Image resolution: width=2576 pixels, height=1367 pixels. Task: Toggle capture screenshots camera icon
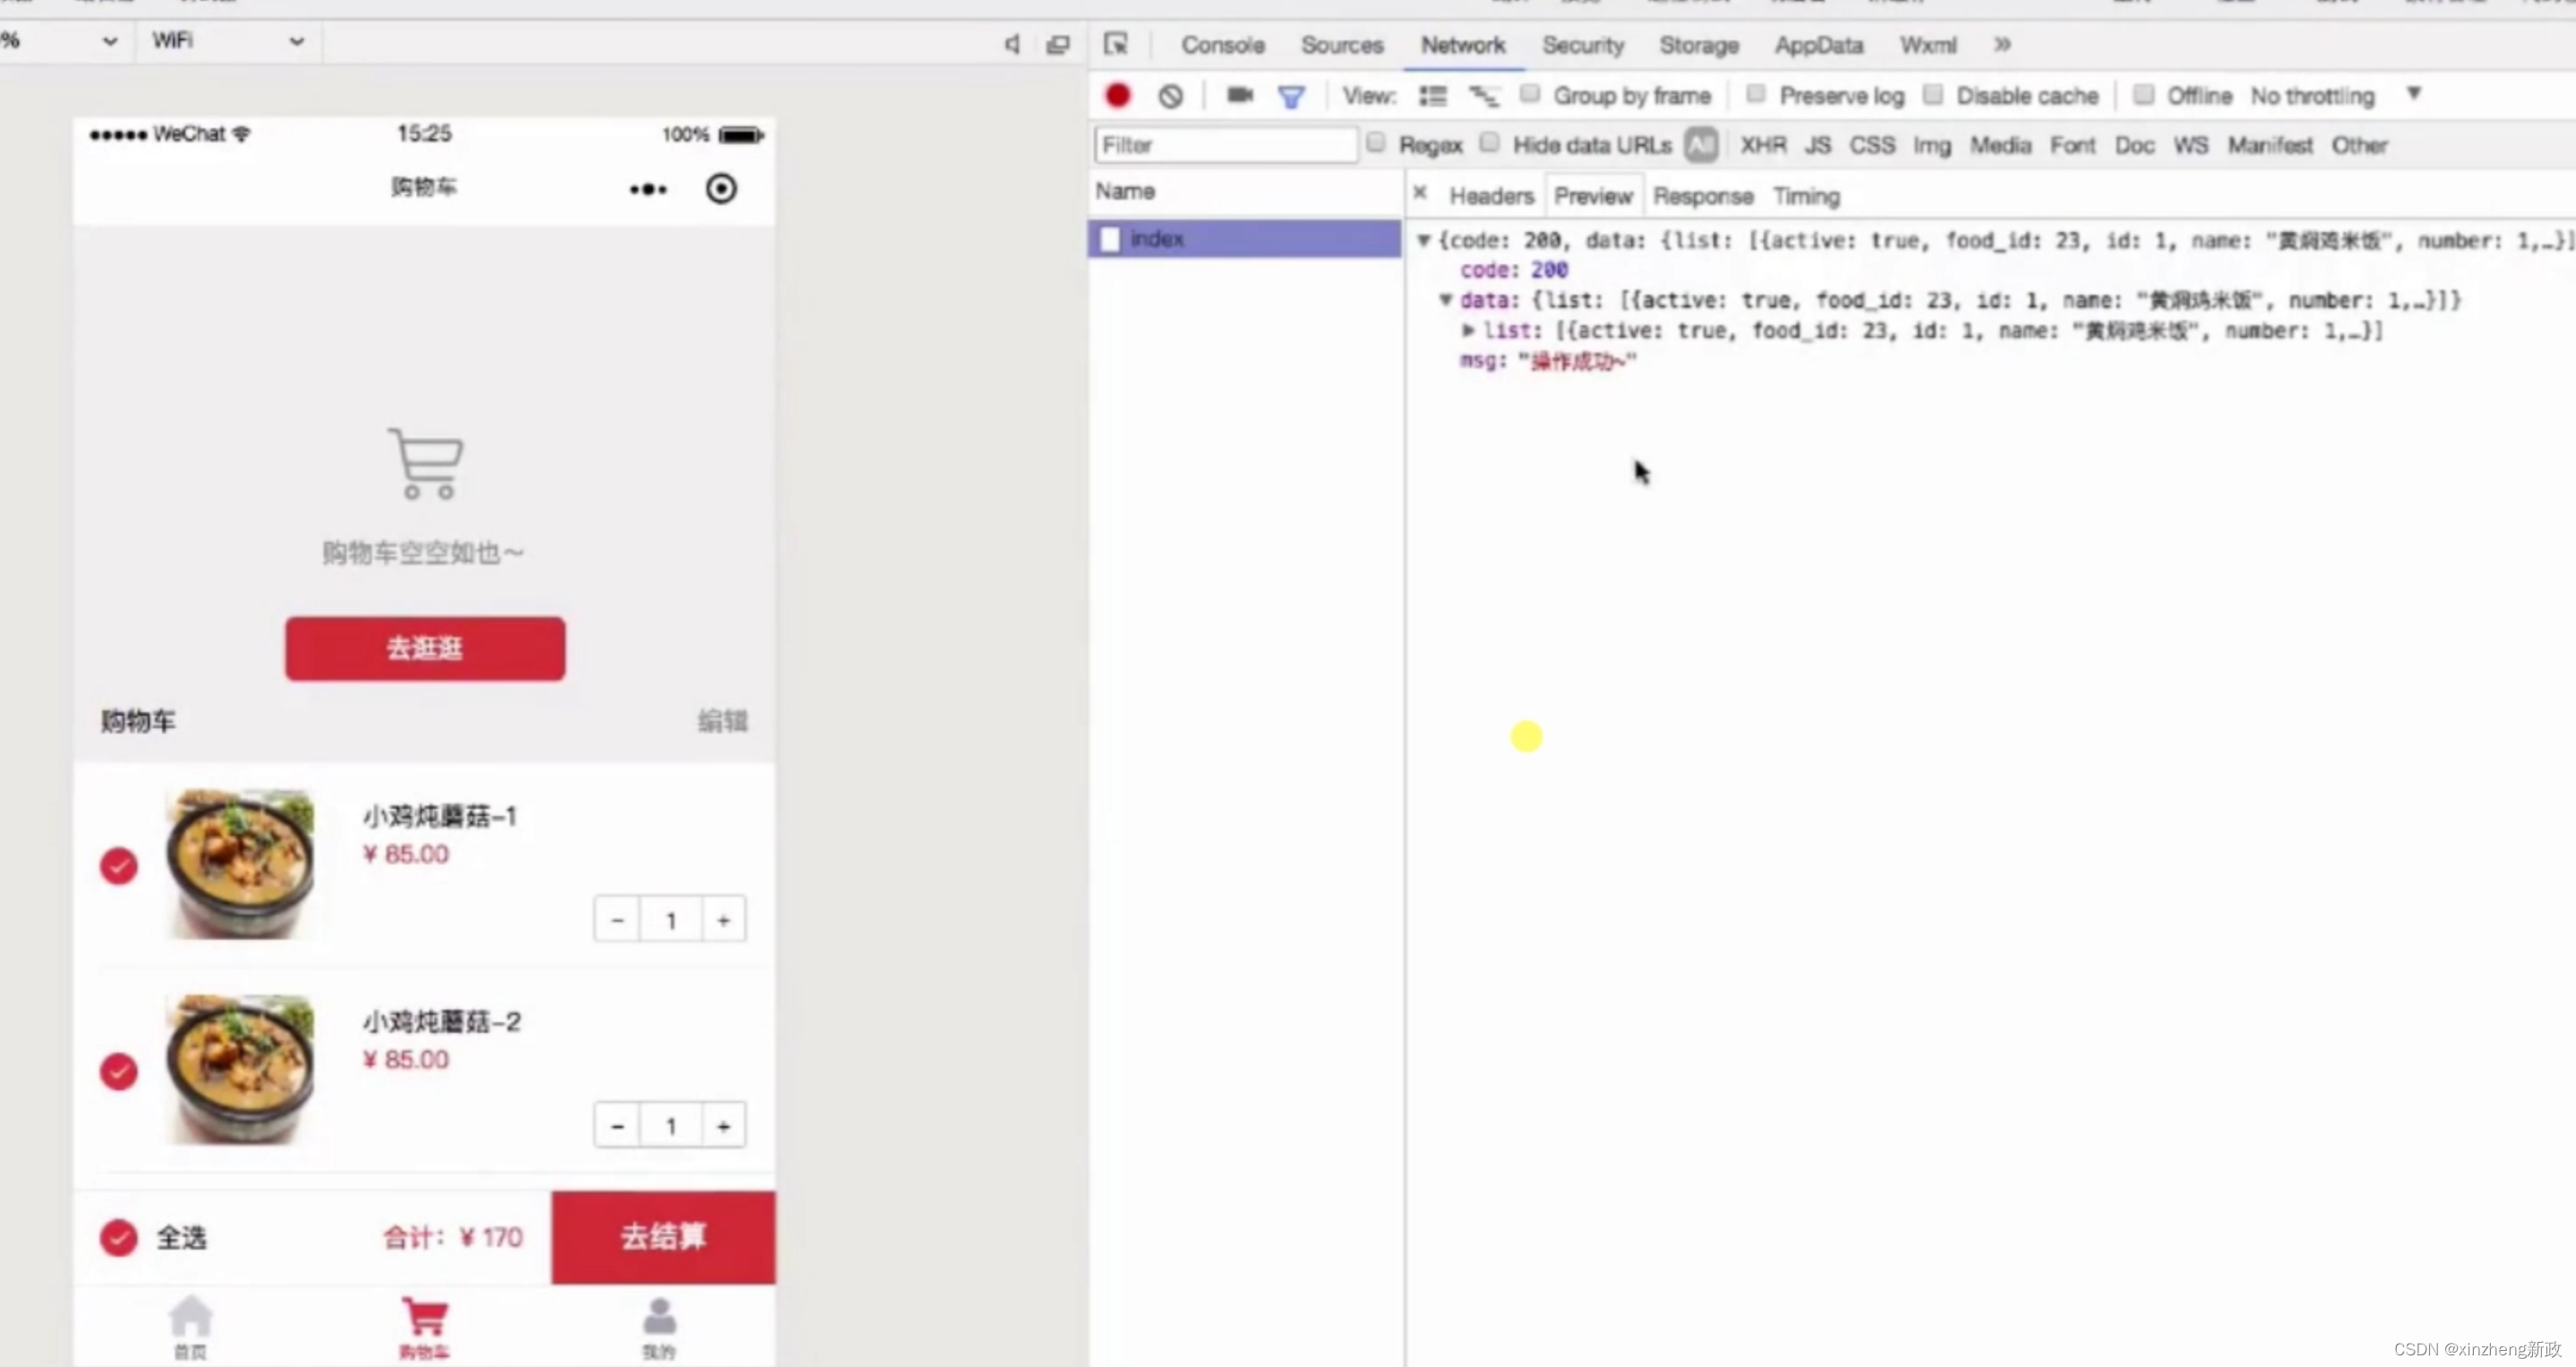(1240, 95)
